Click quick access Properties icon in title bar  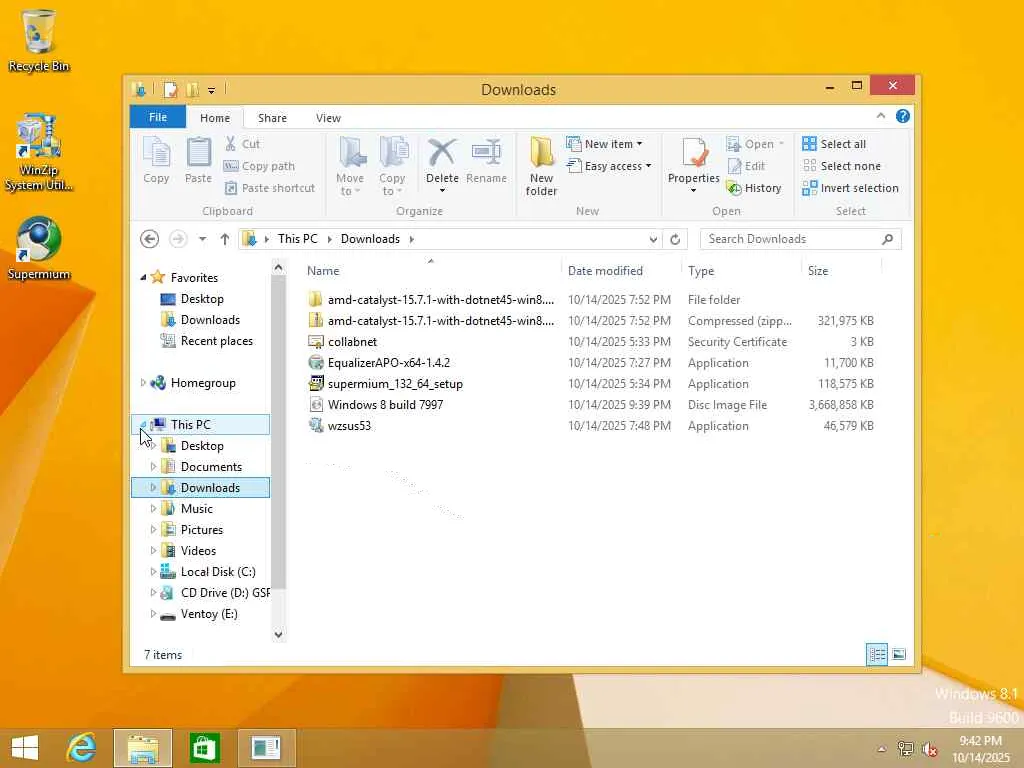[x=170, y=89]
